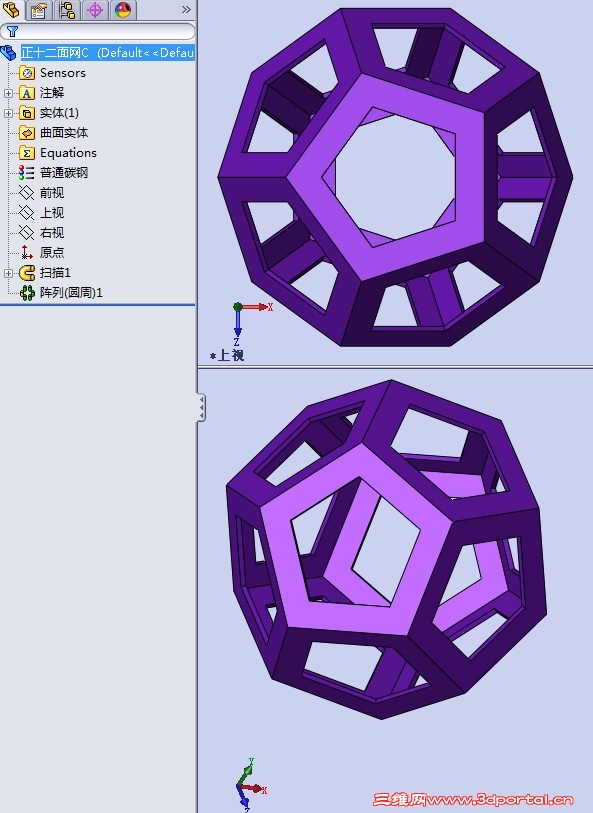Click the Equations sigma icon
This screenshot has height=813, width=593.
(27, 152)
